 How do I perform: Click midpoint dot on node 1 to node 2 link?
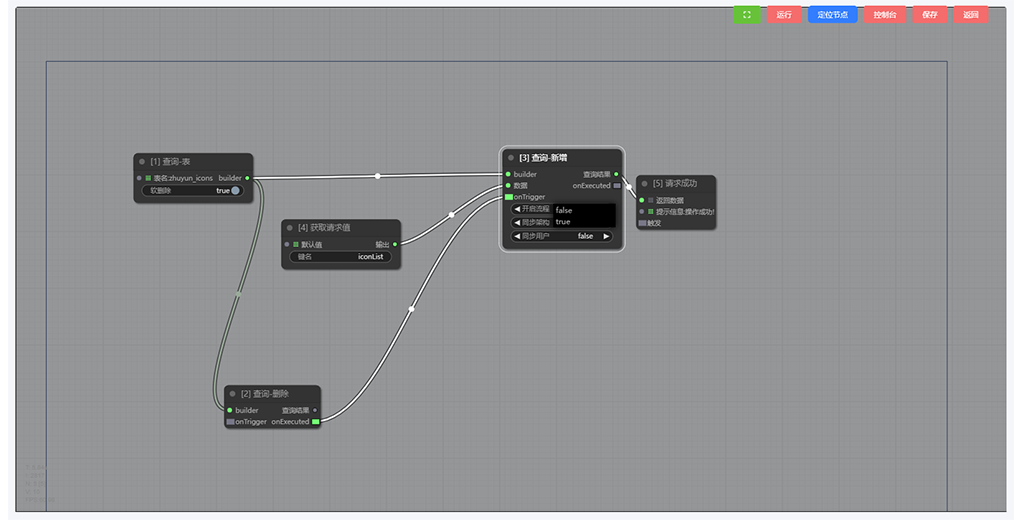pos(238,294)
